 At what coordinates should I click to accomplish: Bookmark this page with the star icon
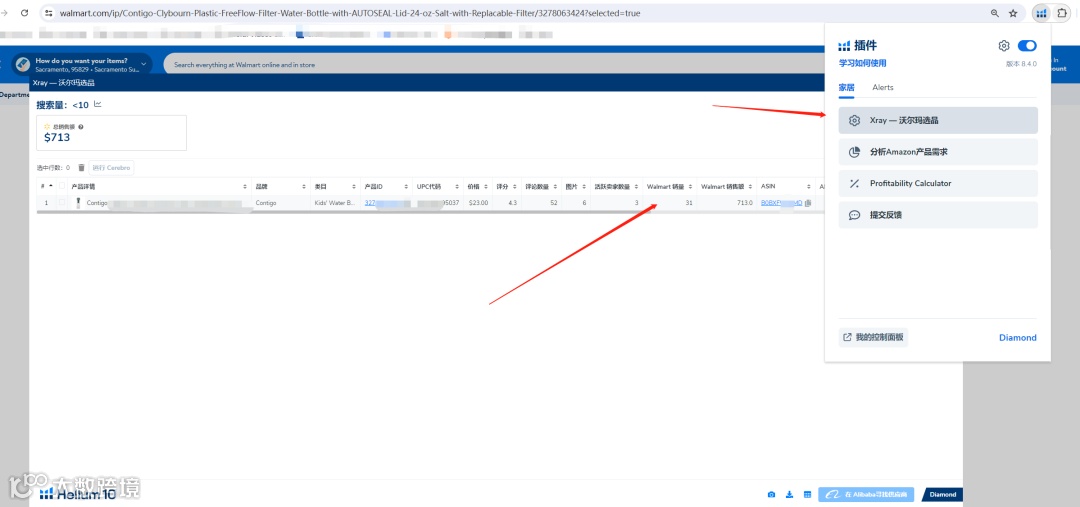(1013, 13)
